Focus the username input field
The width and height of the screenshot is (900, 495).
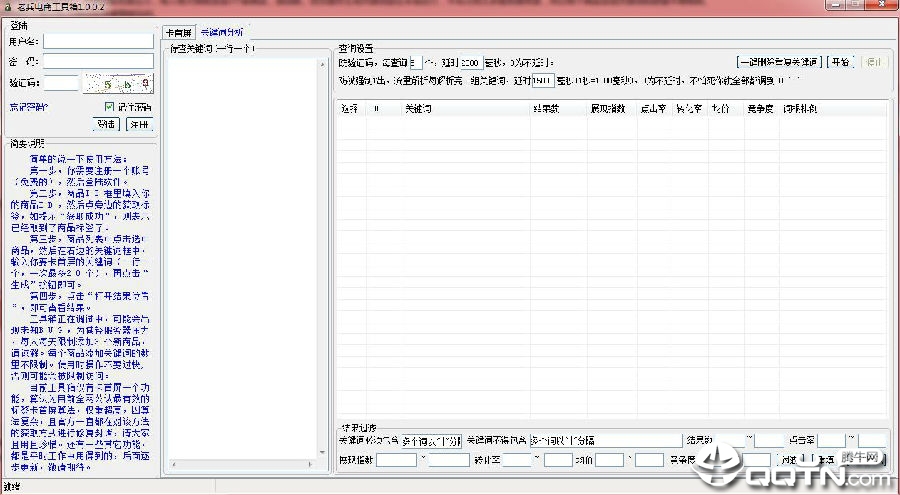(98, 41)
